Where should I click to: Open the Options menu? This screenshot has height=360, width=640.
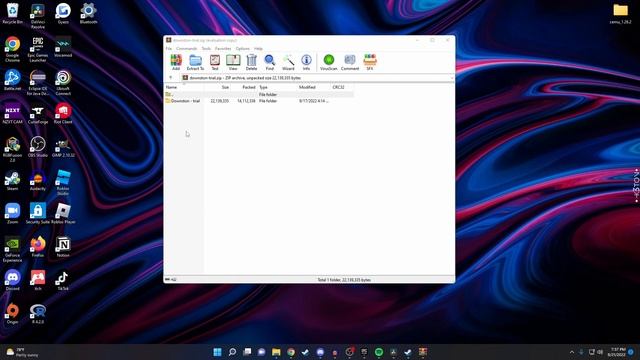pos(242,49)
